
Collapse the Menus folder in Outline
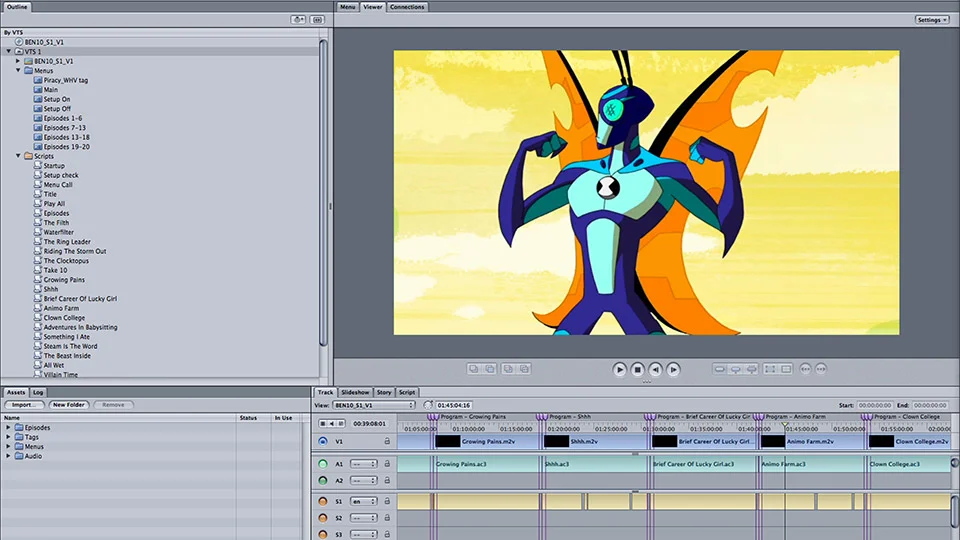[x=18, y=70]
